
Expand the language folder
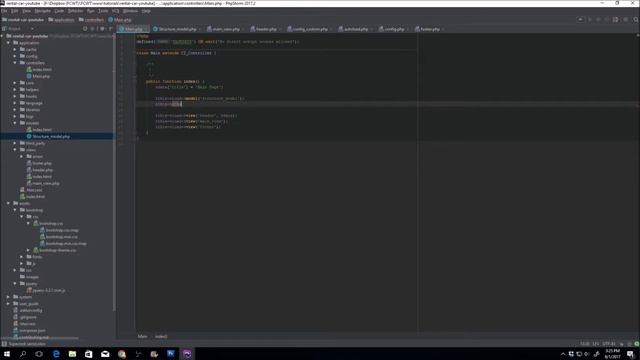[15, 103]
